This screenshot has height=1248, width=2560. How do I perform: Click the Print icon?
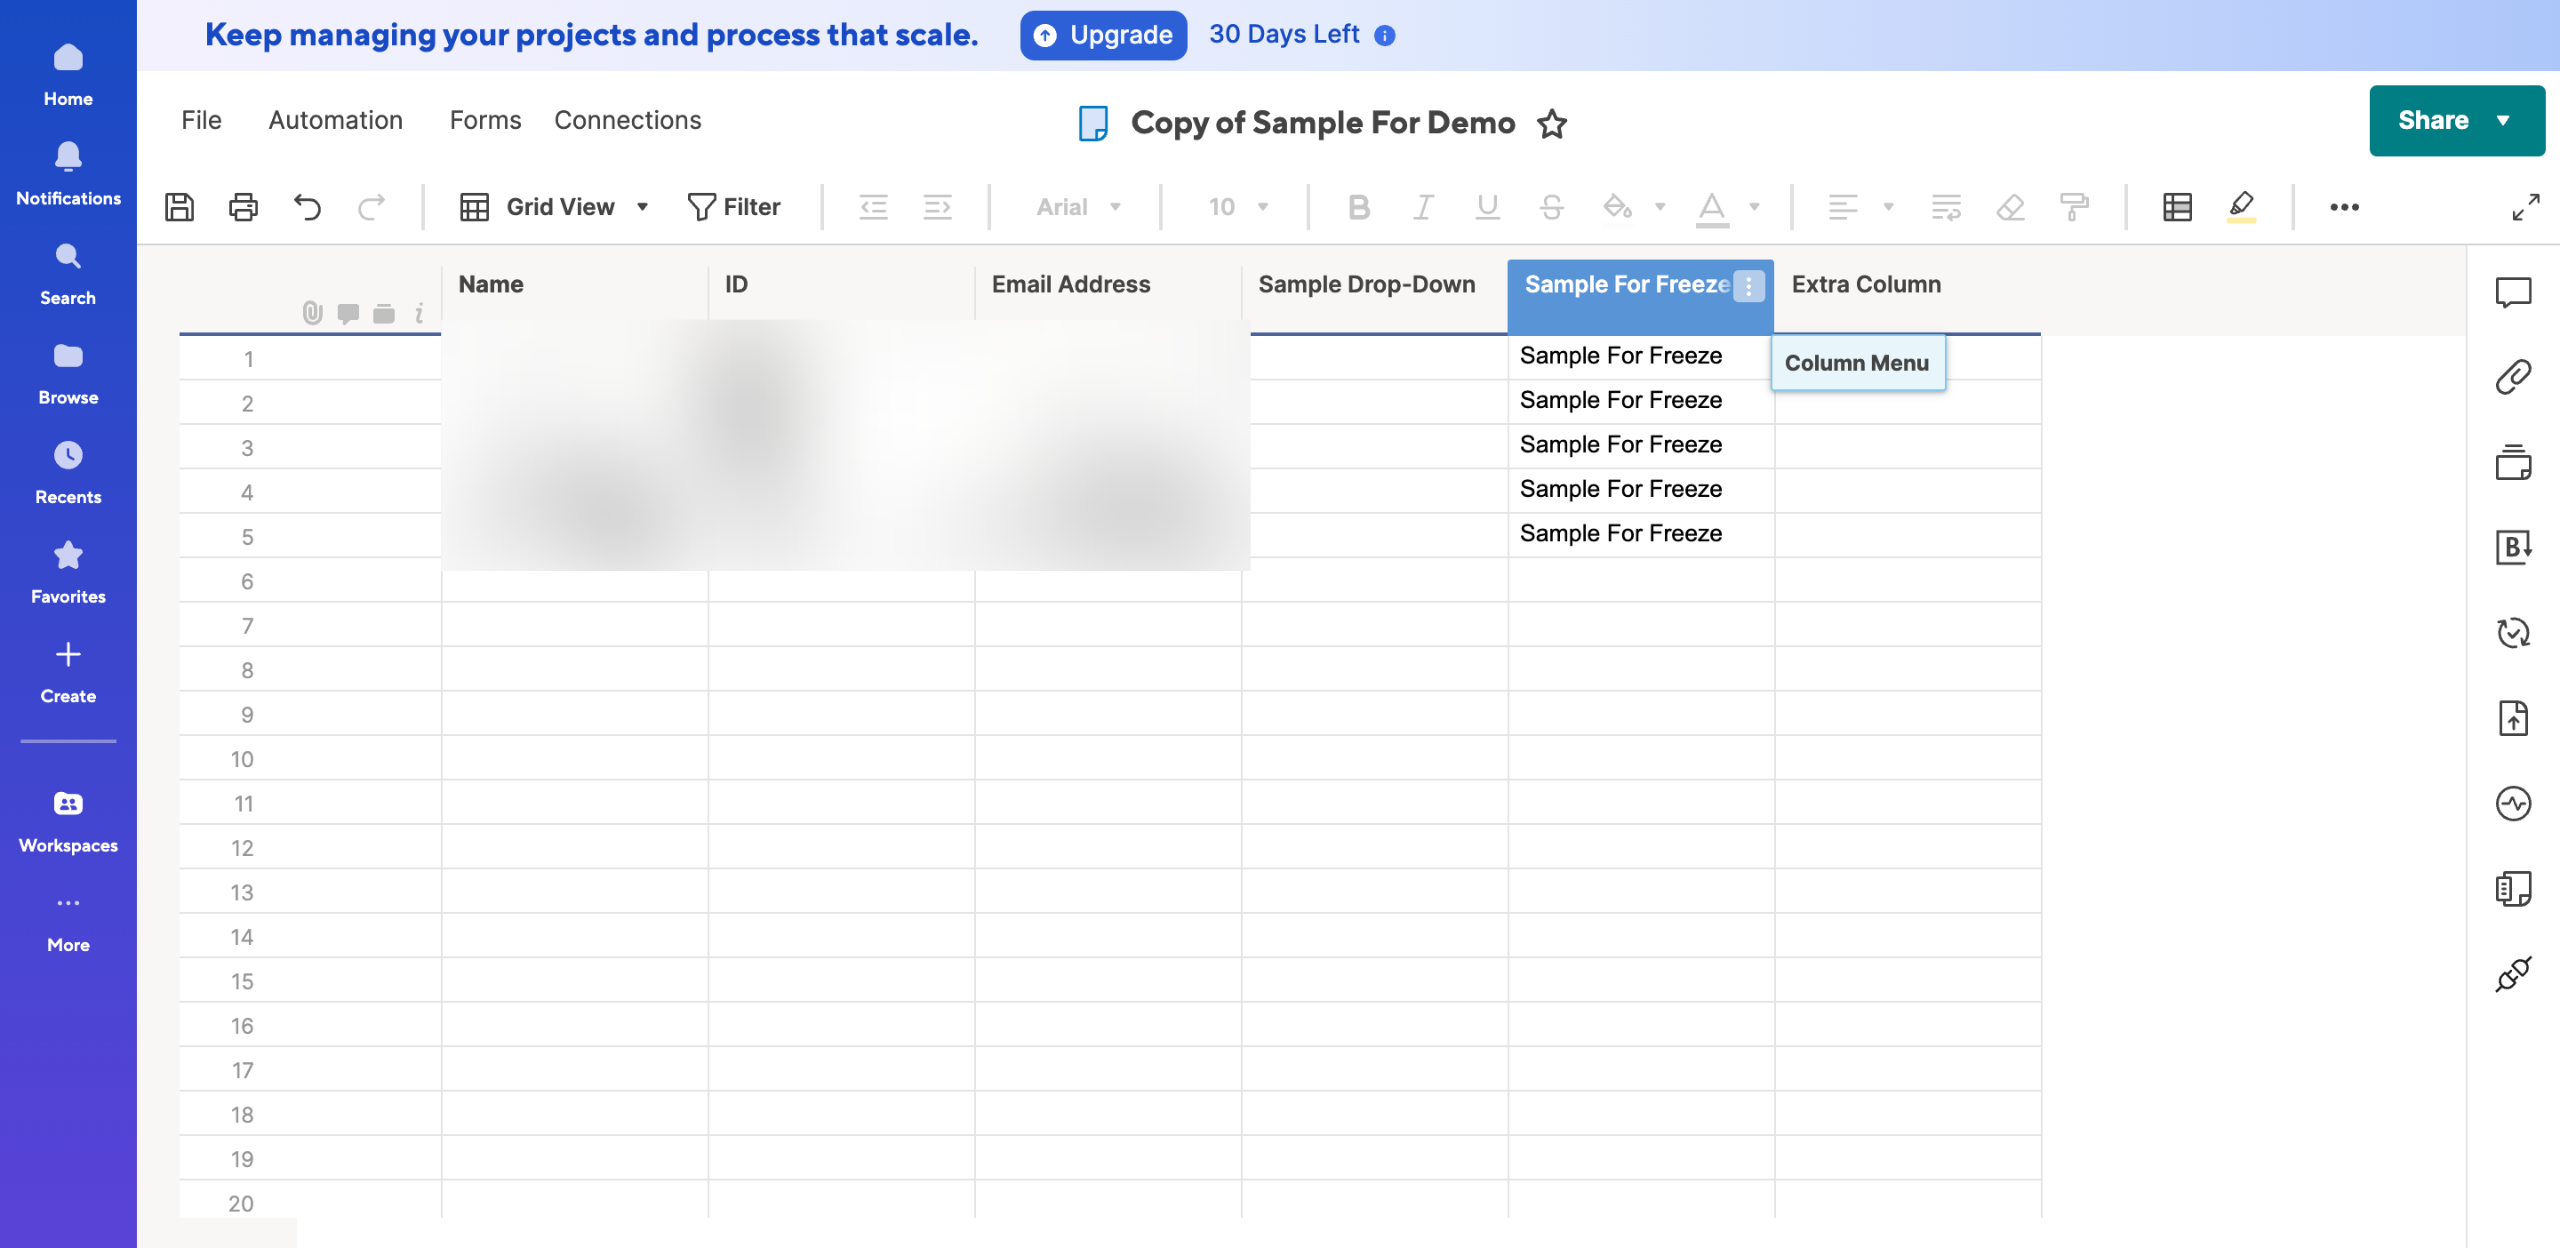pos(243,207)
